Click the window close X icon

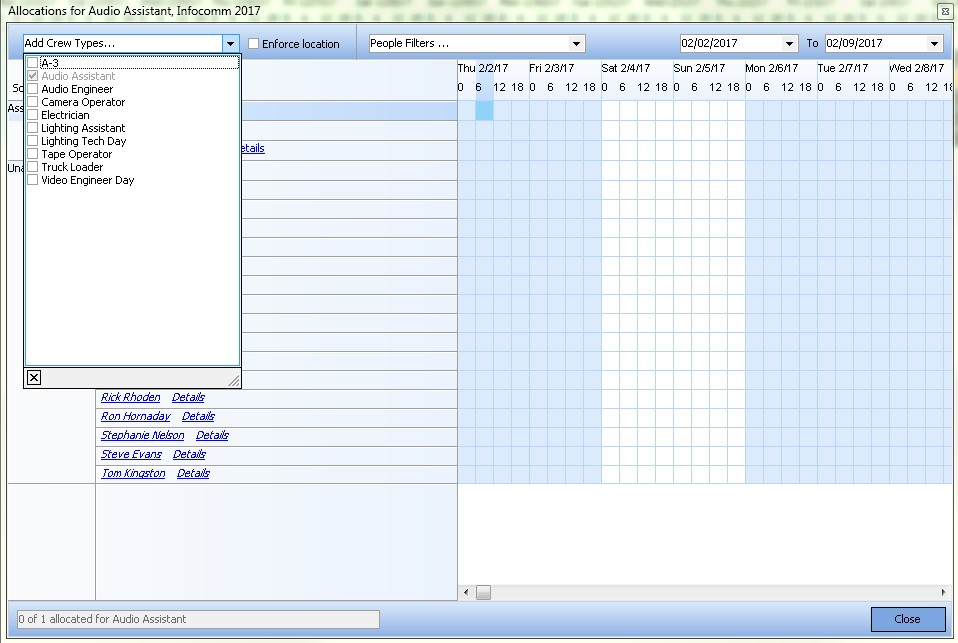coord(943,10)
